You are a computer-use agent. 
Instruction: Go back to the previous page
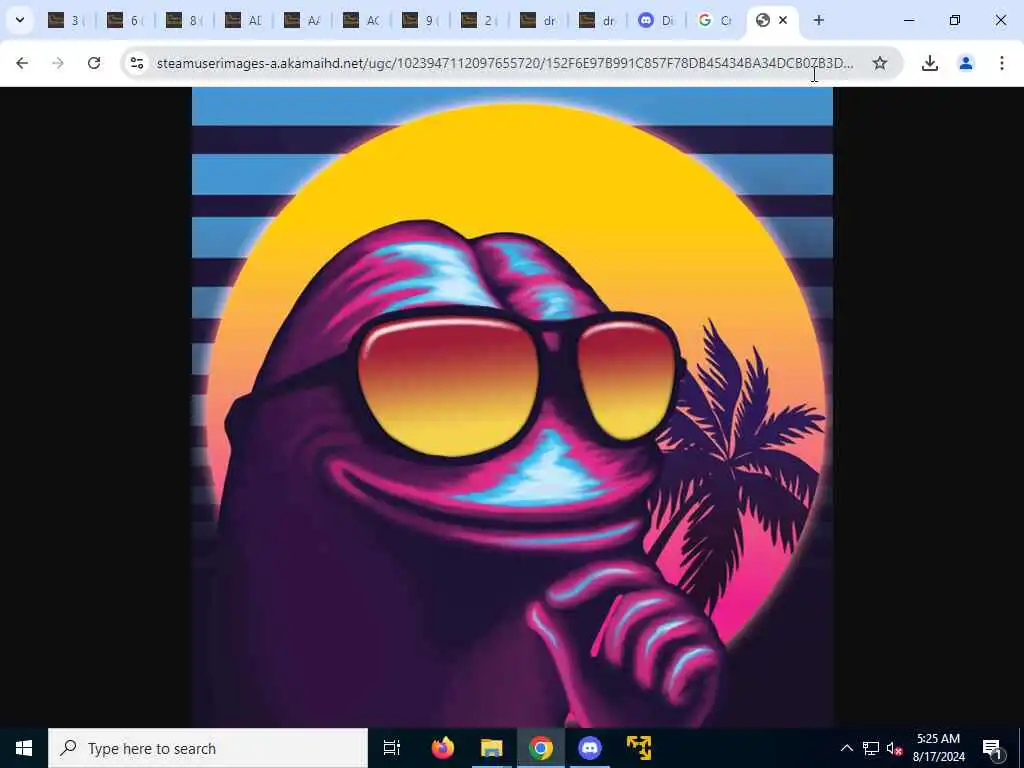coord(22,63)
